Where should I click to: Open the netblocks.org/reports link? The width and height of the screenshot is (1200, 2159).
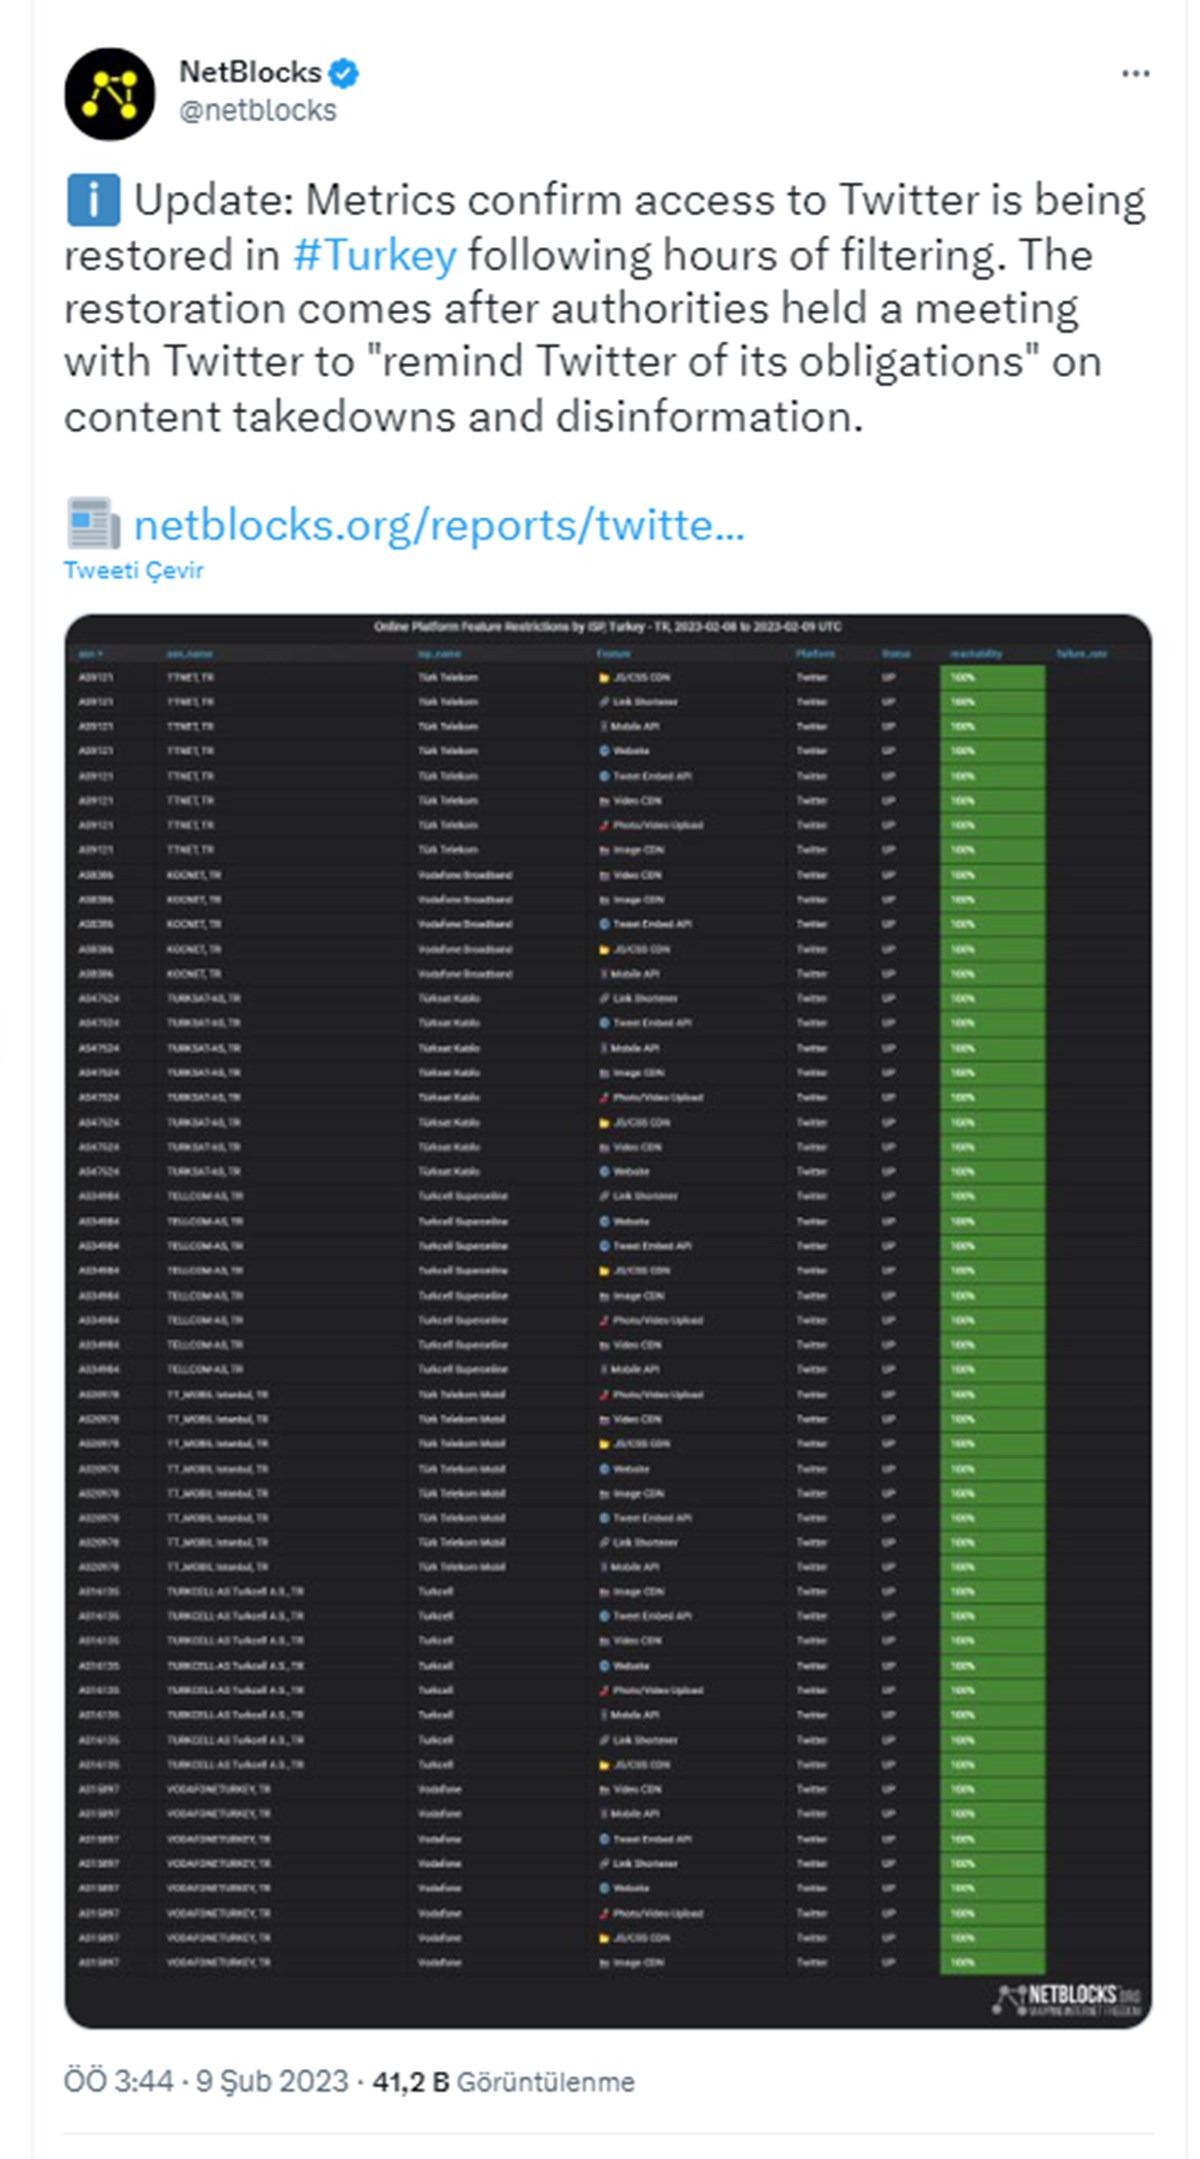pos(439,524)
